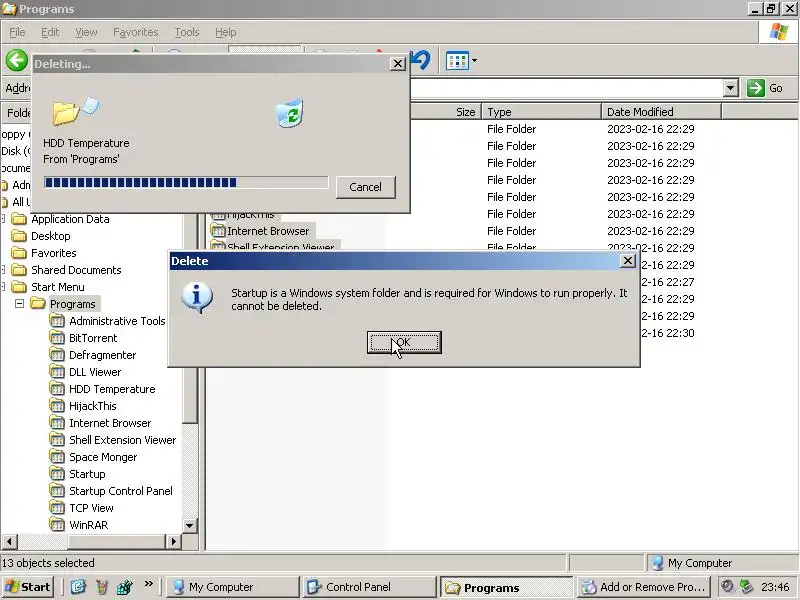The height and width of the screenshot is (600, 800).
Task: Click the green Back arrow icon
Action: (17, 60)
